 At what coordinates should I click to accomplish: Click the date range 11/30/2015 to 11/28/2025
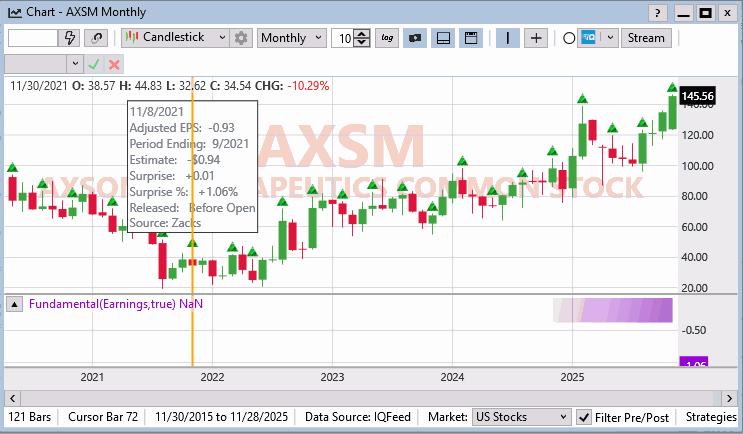[x=221, y=417]
